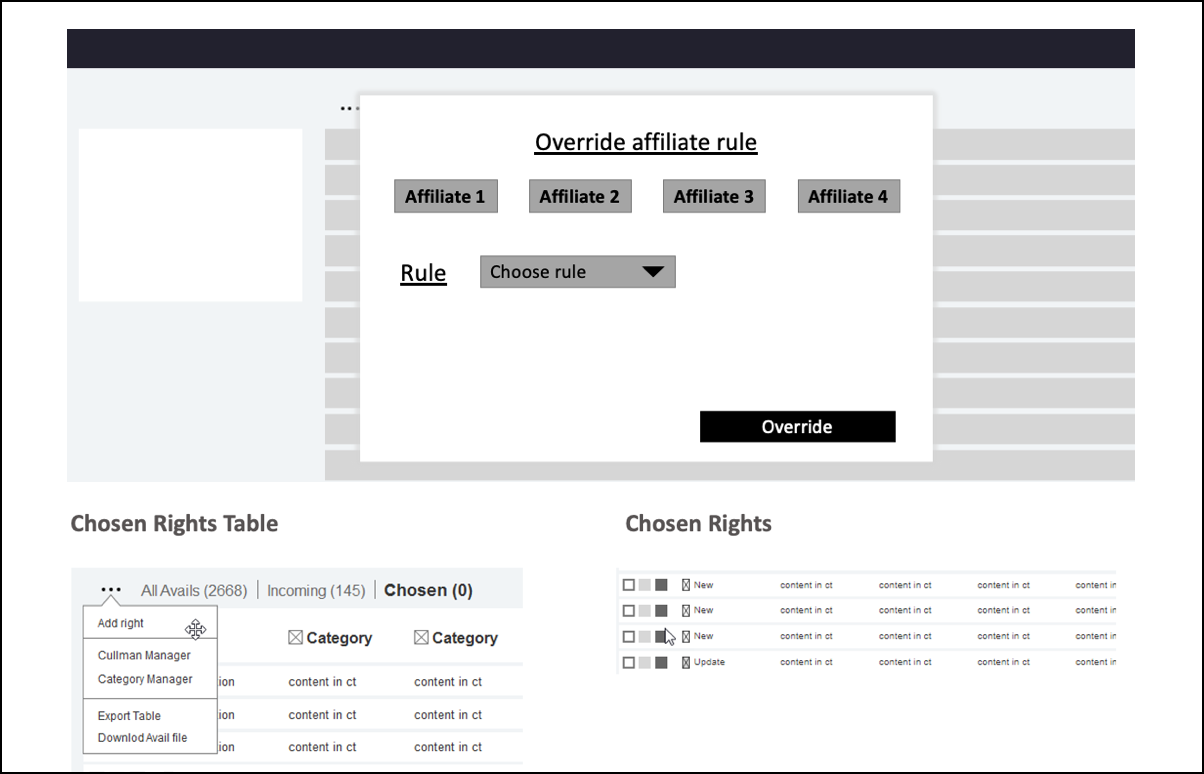Tick the checkbox in the second New row
1204x774 pixels.
pos(629,610)
